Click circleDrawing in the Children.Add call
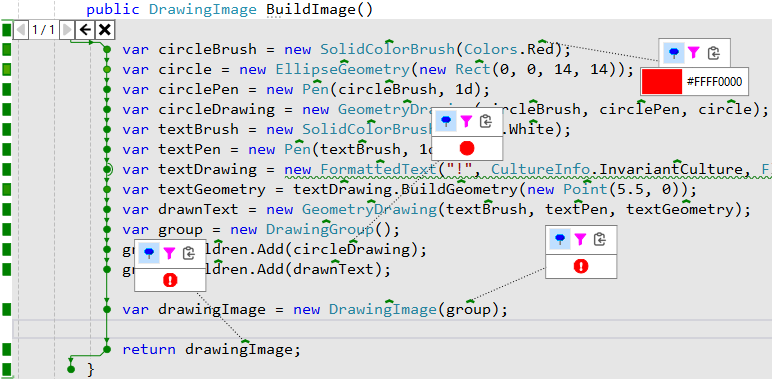 (351, 250)
